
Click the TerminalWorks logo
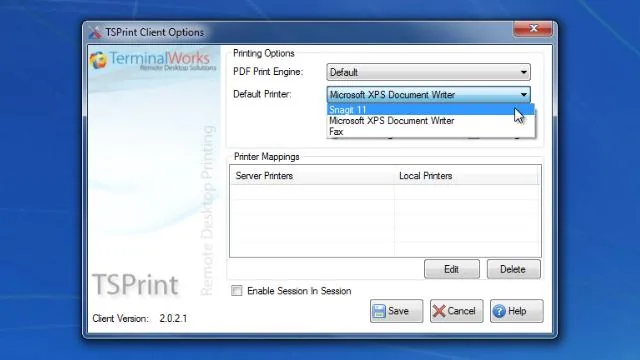[x=153, y=61]
